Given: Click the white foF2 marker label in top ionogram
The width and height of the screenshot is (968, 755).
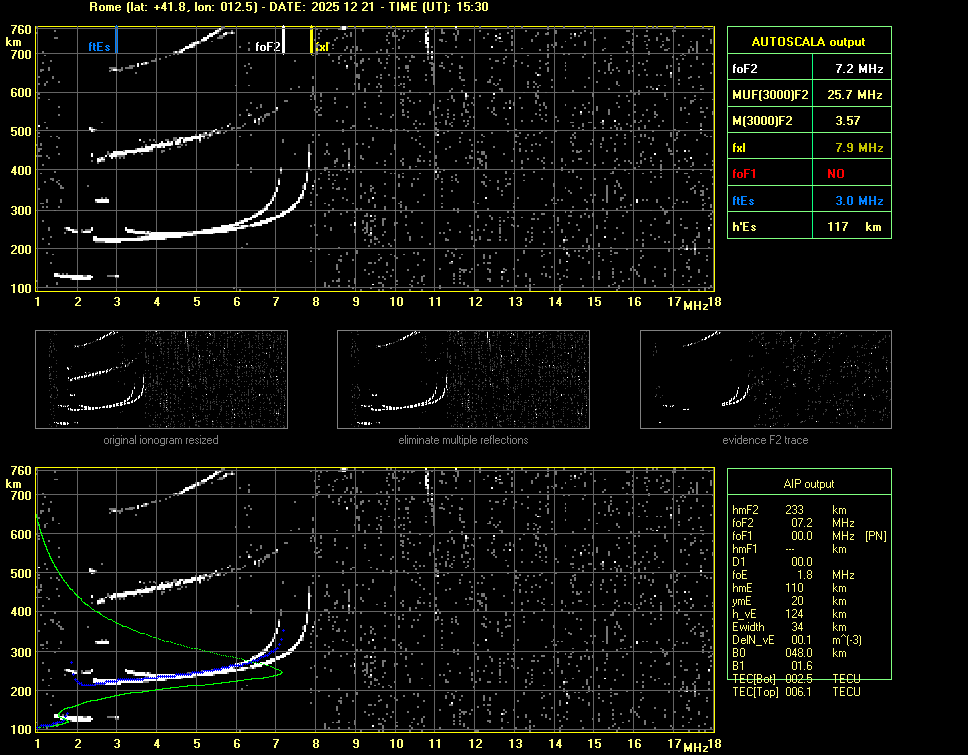Looking at the screenshot, I should 267,46.
